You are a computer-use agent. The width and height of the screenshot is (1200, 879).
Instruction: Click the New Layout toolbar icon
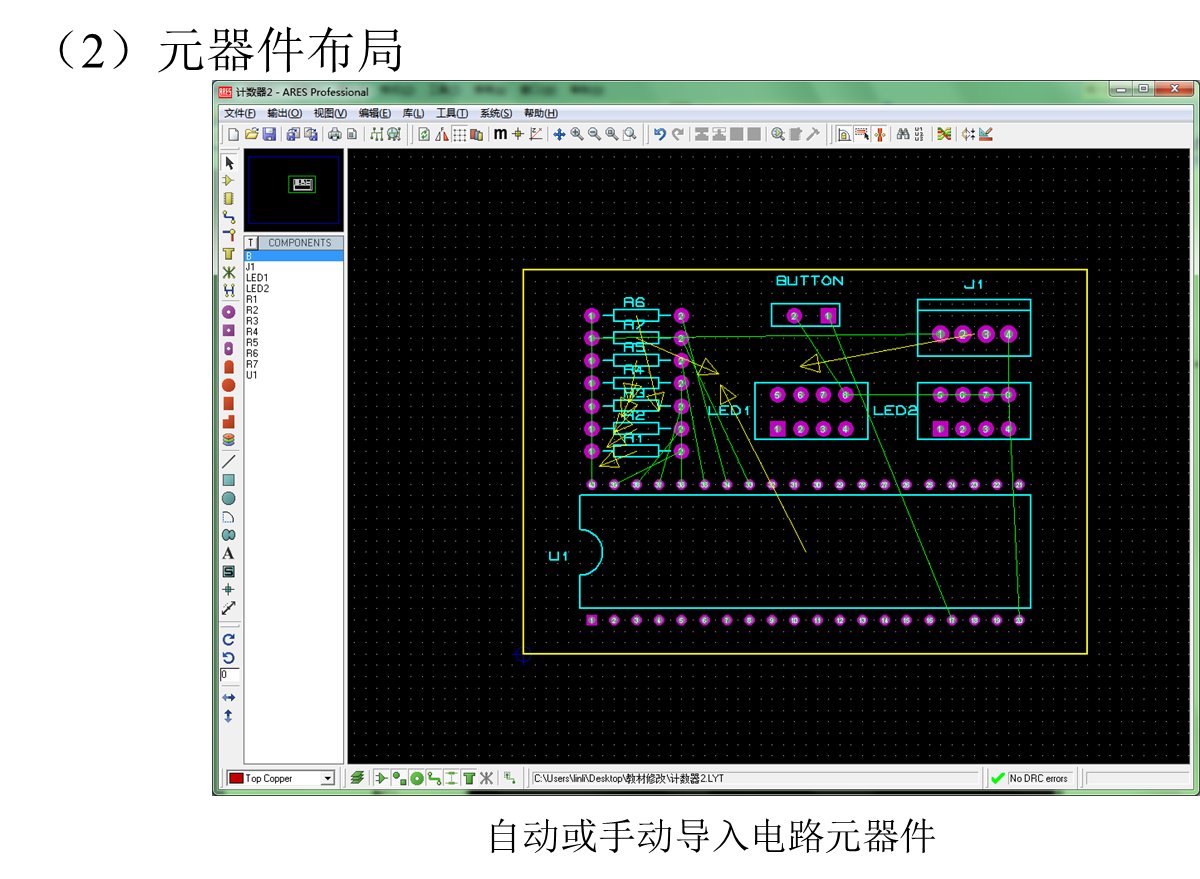(x=233, y=134)
